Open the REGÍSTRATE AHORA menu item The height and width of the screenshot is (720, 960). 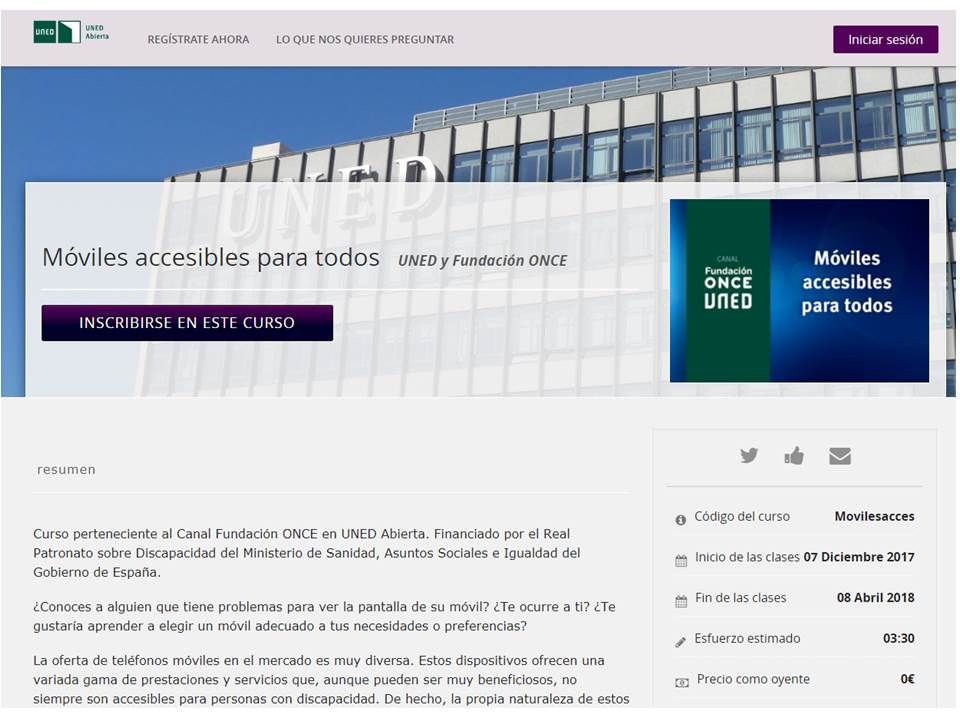click(x=198, y=40)
